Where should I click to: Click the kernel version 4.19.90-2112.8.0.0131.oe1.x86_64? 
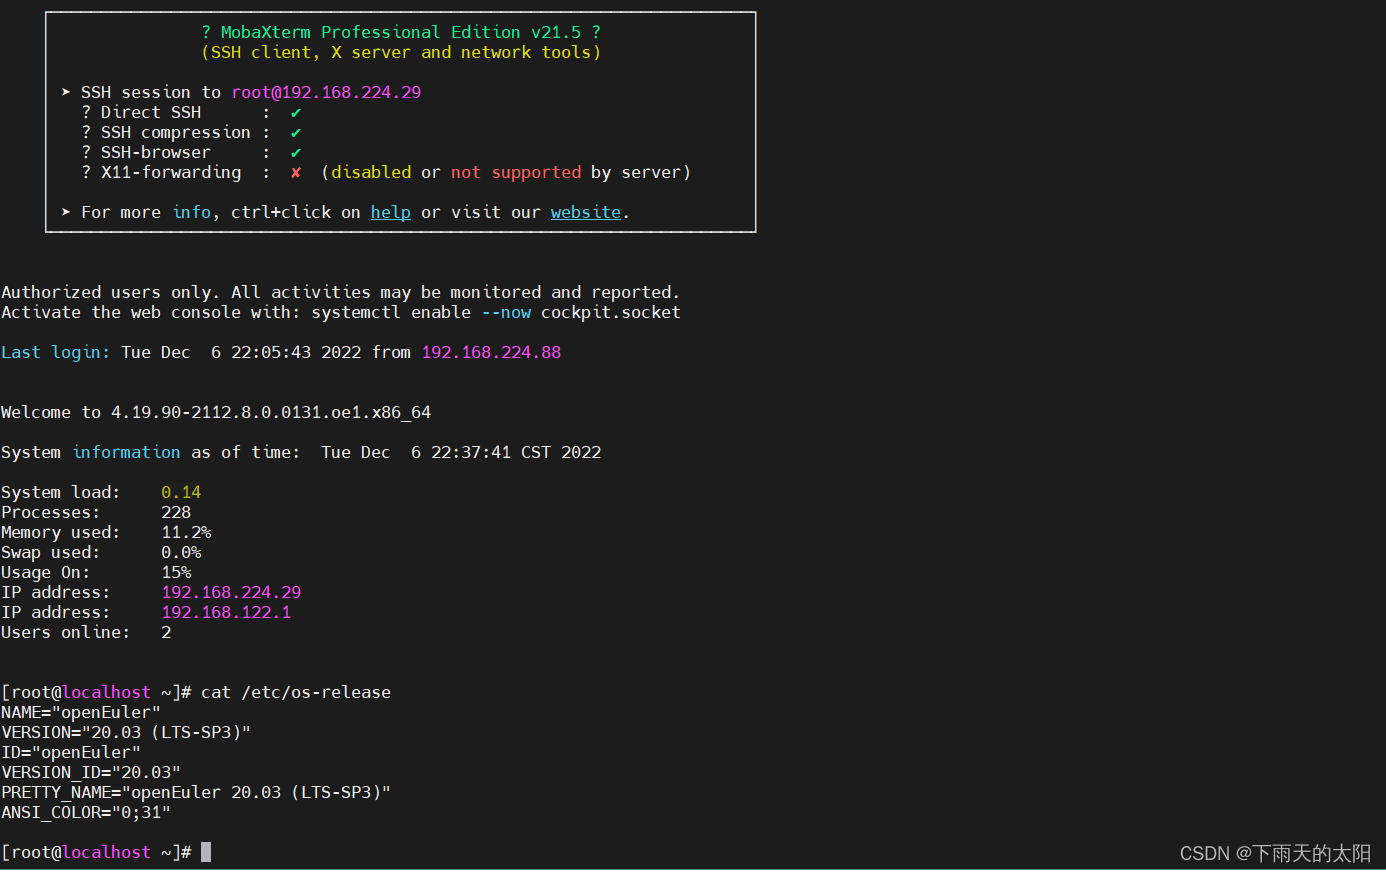271,412
